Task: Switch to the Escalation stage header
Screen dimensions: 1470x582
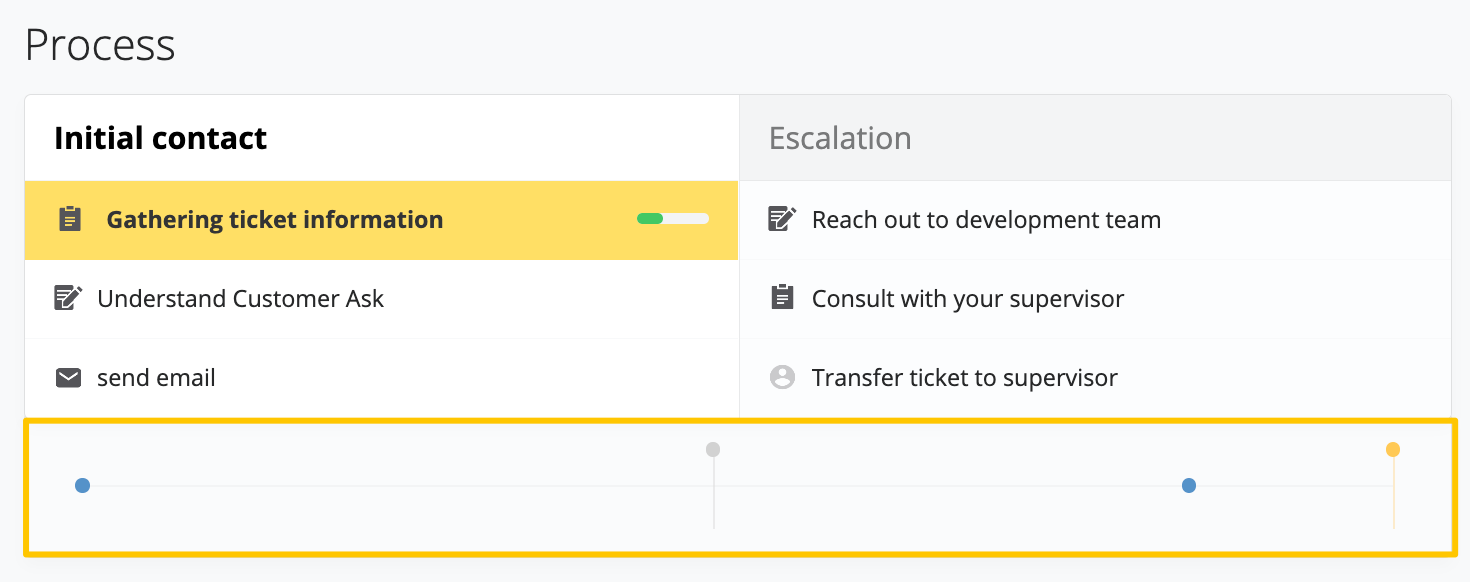Action: (840, 138)
